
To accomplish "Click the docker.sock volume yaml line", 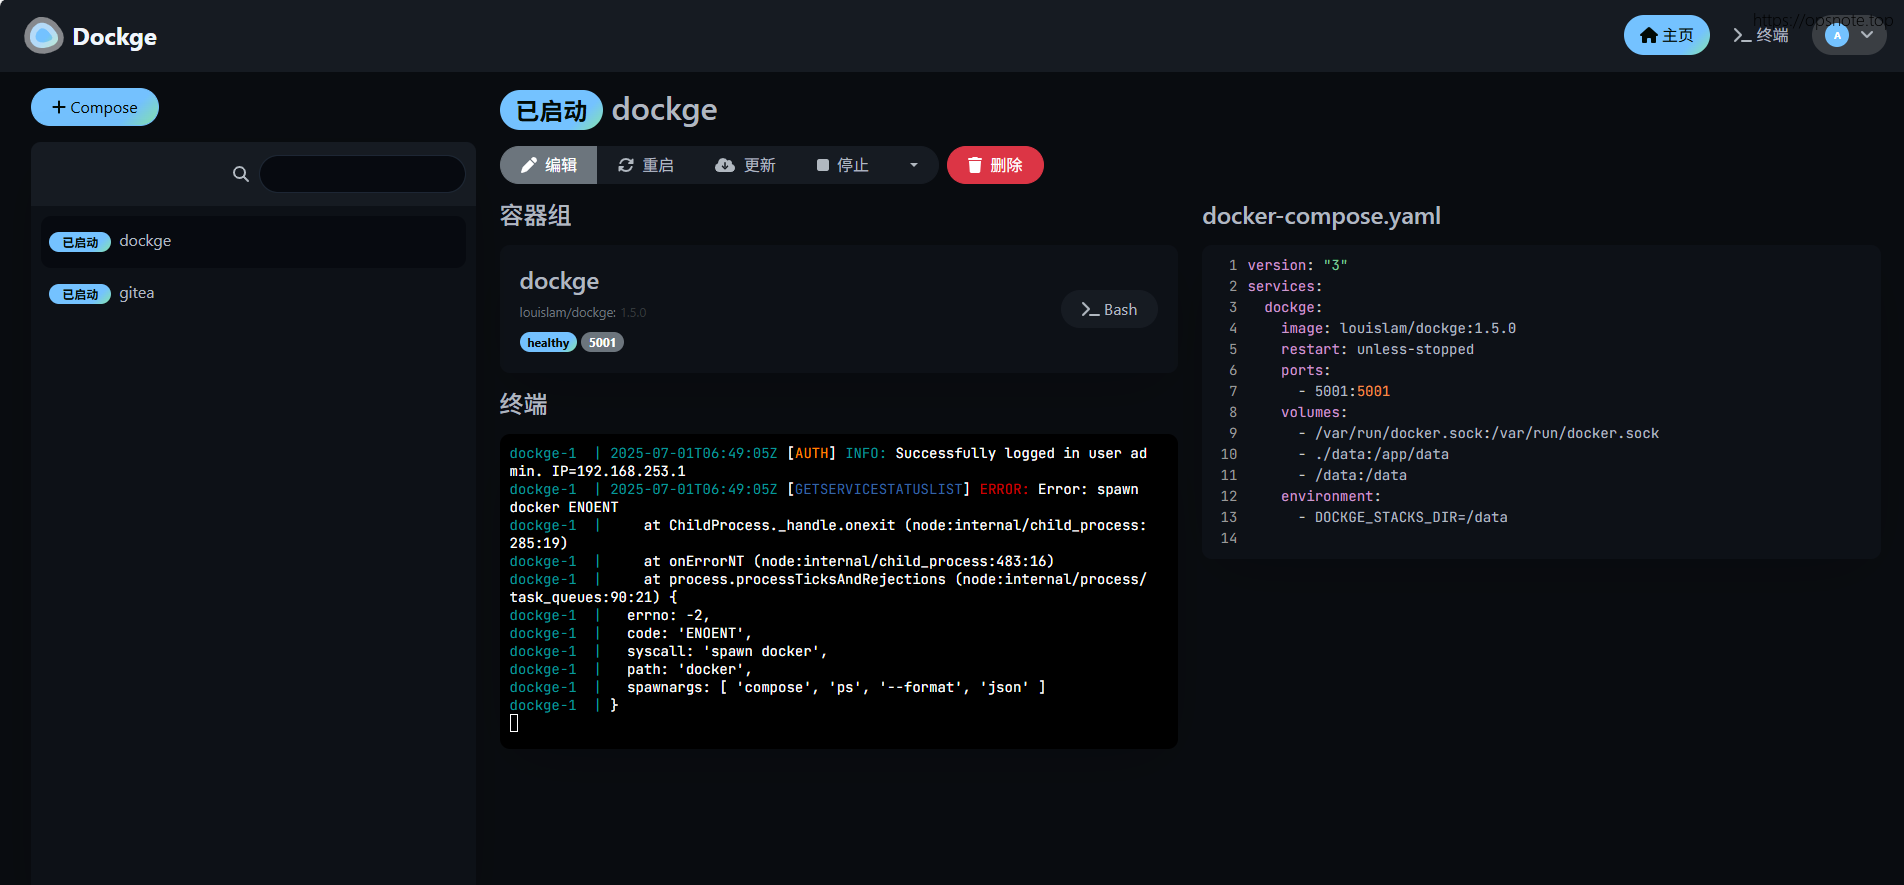I will [1478, 433].
